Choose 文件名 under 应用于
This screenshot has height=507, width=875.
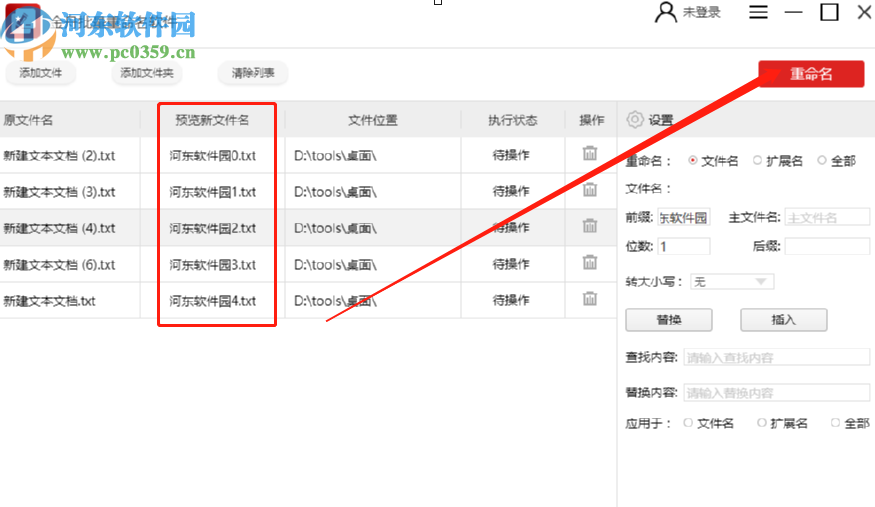688,423
